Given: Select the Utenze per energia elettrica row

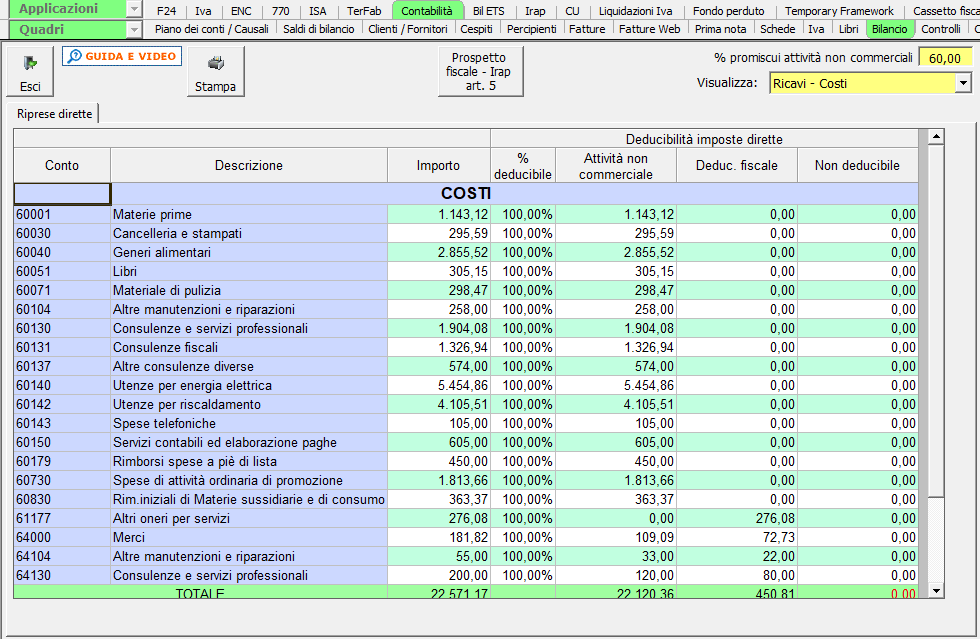Looking at the screenshot, I should coord(250,385).
